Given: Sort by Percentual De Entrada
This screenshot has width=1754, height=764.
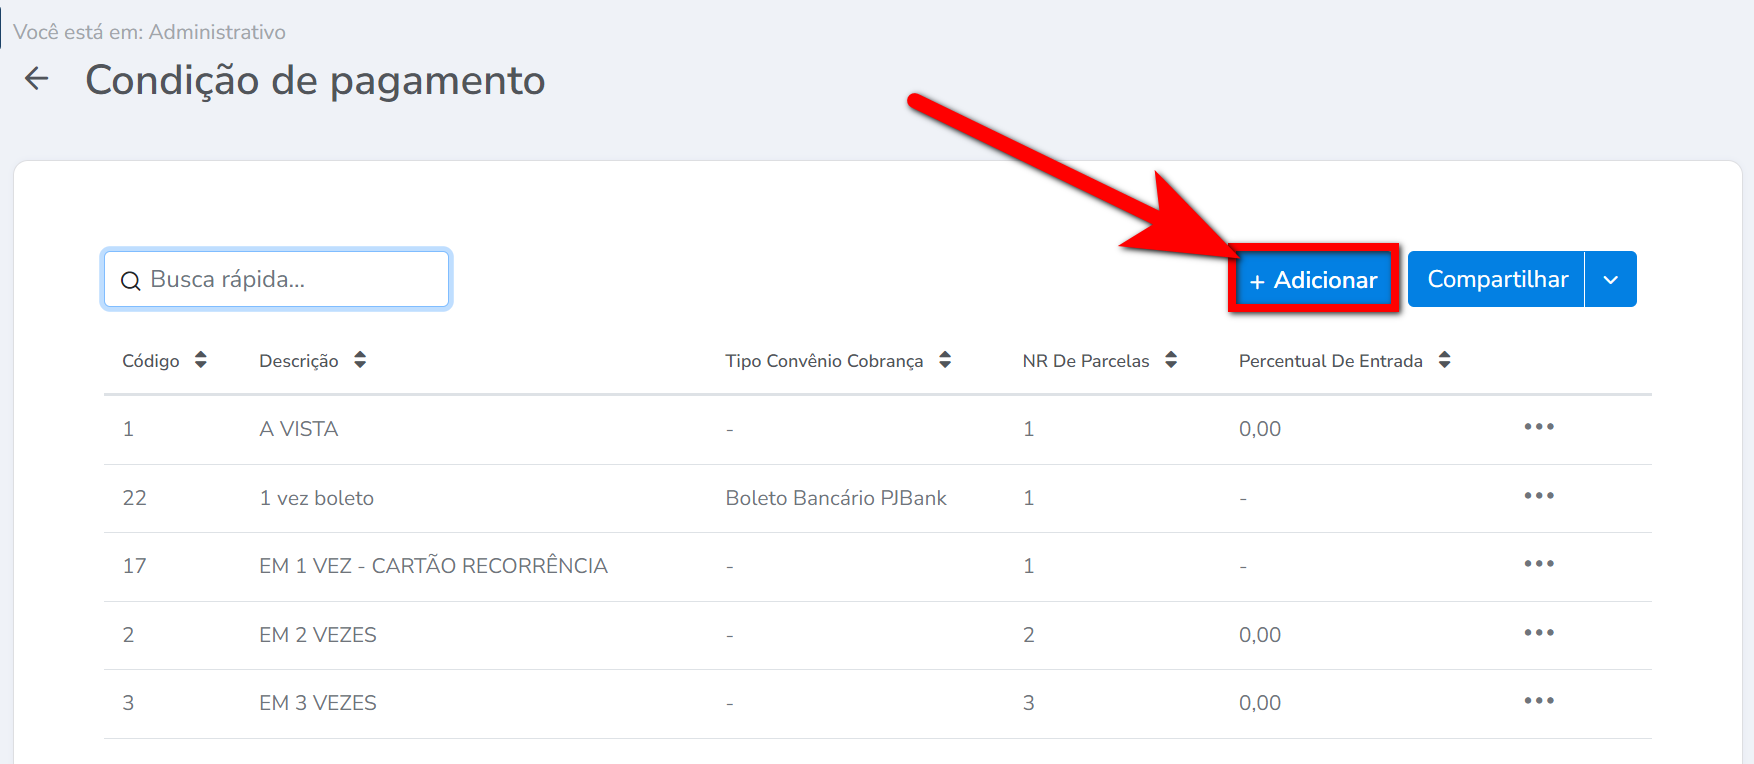Looking at the screenshot, I should point(1444,360).
